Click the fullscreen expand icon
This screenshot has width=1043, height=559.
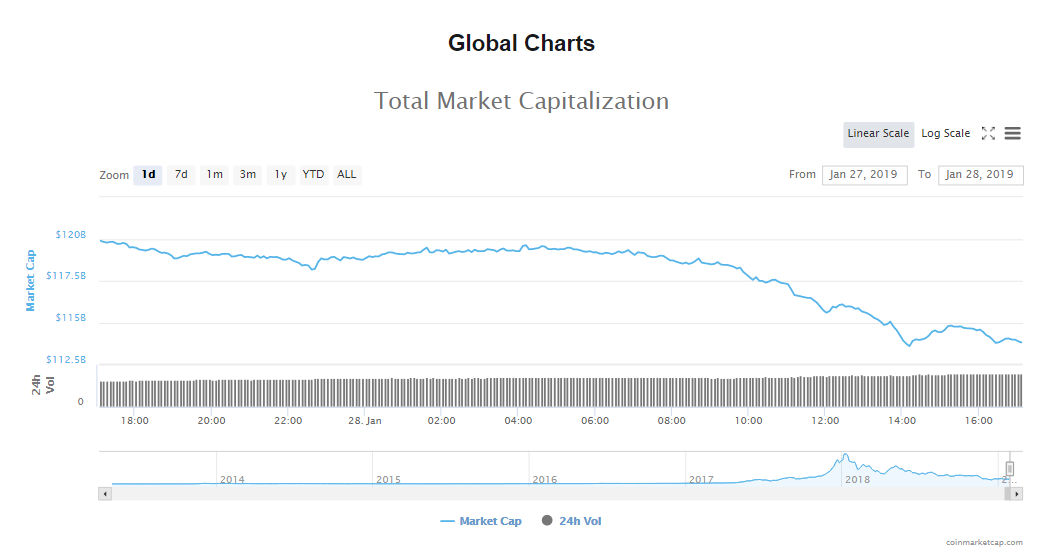[988, 134]
